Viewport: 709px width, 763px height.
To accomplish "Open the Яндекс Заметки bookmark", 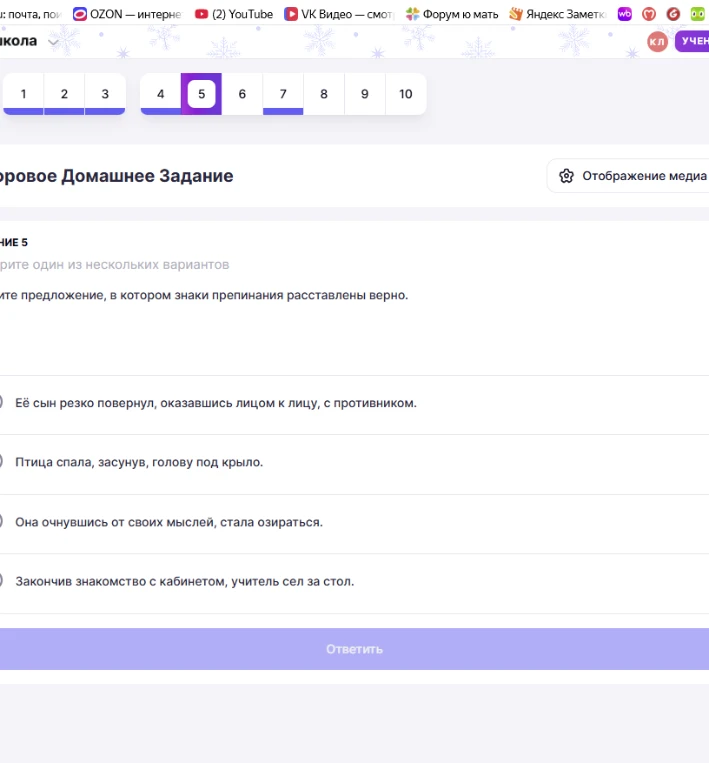I will tap(557, 14).
